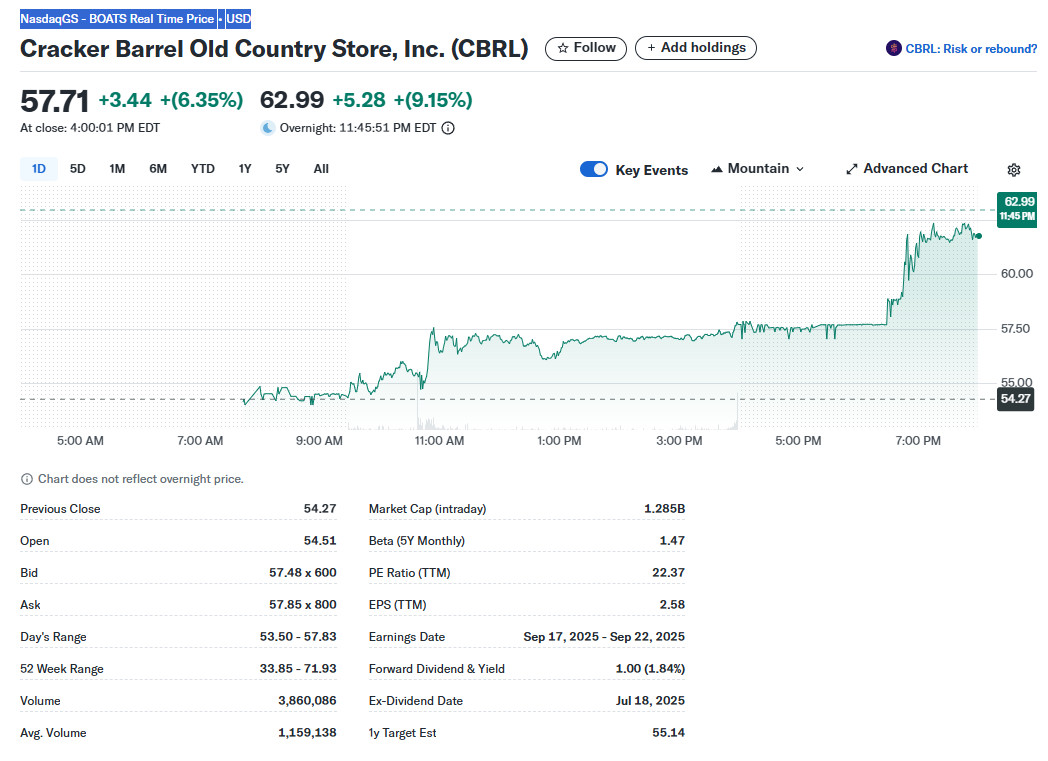Open the Mountain chart type dropdown
This screenshot has height=761, width=1048.
[758, 169]
